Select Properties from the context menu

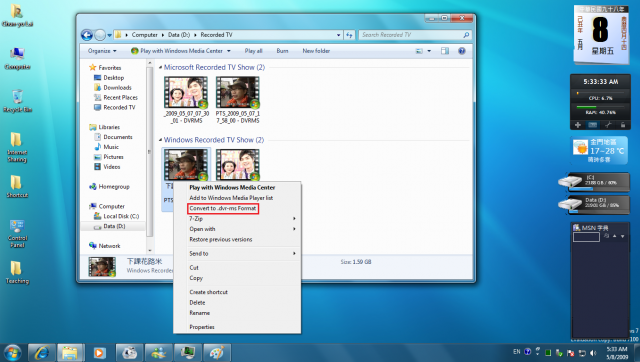202,327
